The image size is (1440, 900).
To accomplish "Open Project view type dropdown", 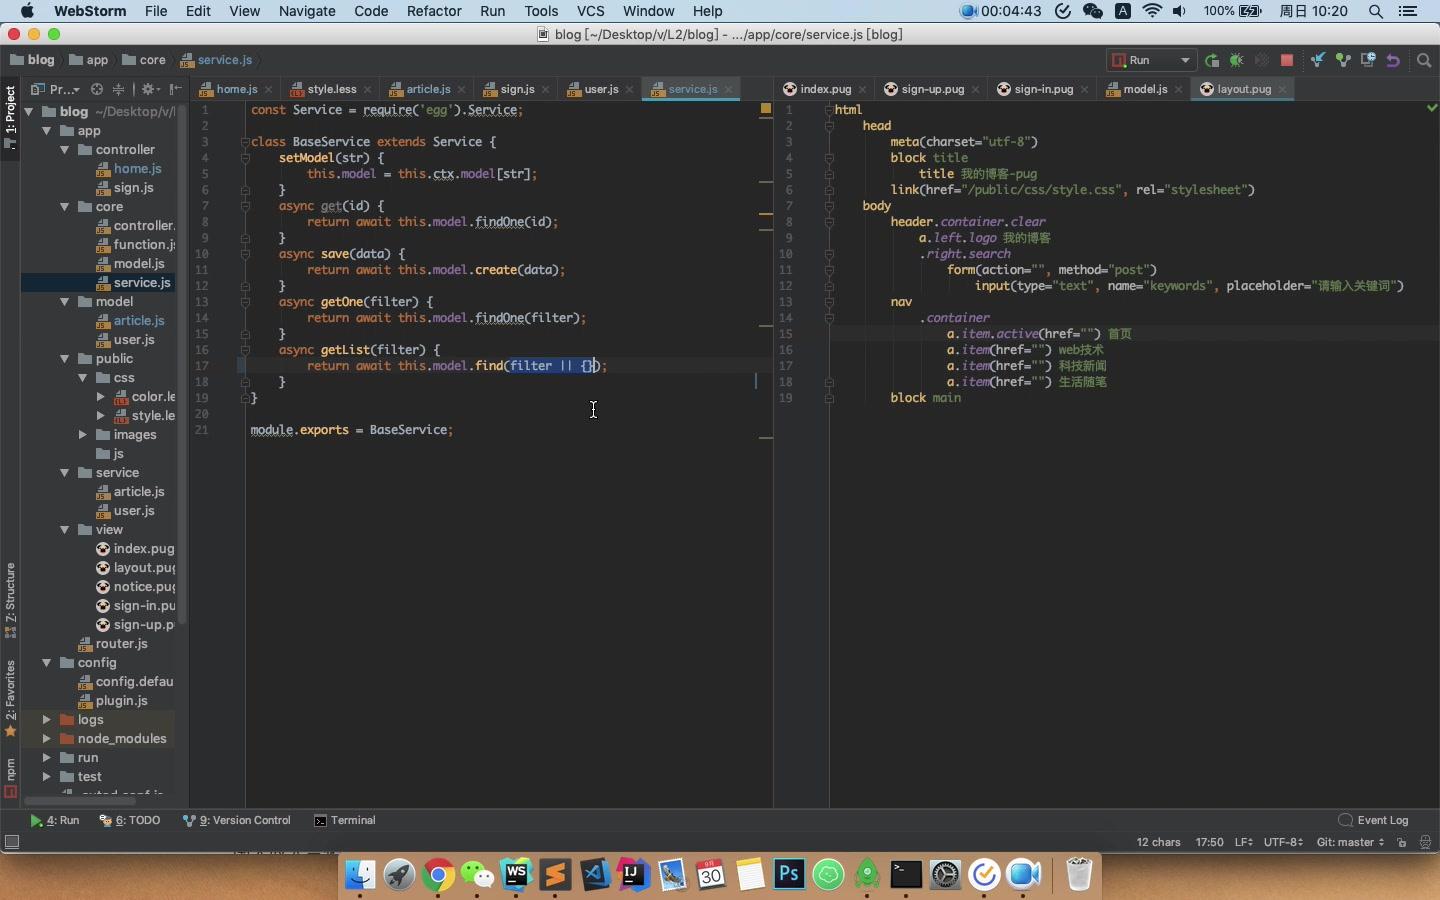I will pos(56,89).
